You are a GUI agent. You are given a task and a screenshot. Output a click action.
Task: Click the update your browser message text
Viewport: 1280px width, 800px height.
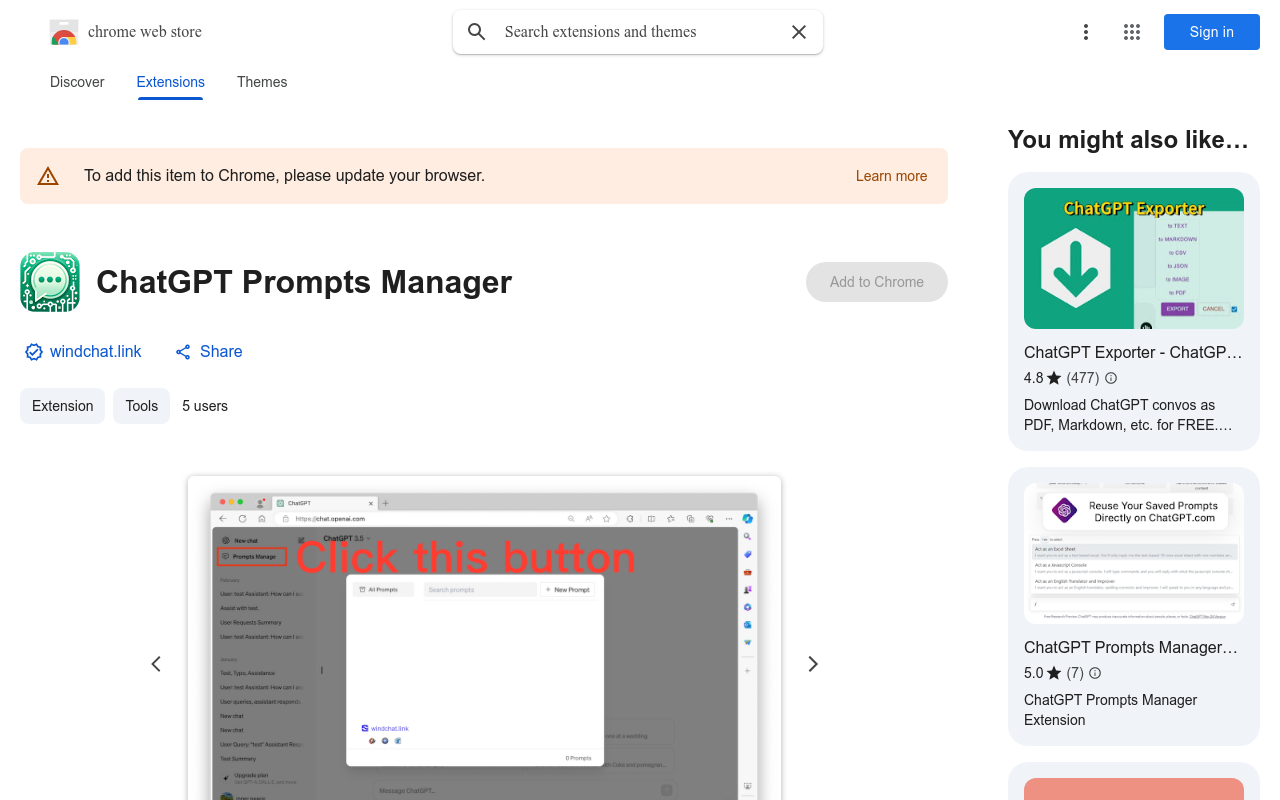point(284,176)
